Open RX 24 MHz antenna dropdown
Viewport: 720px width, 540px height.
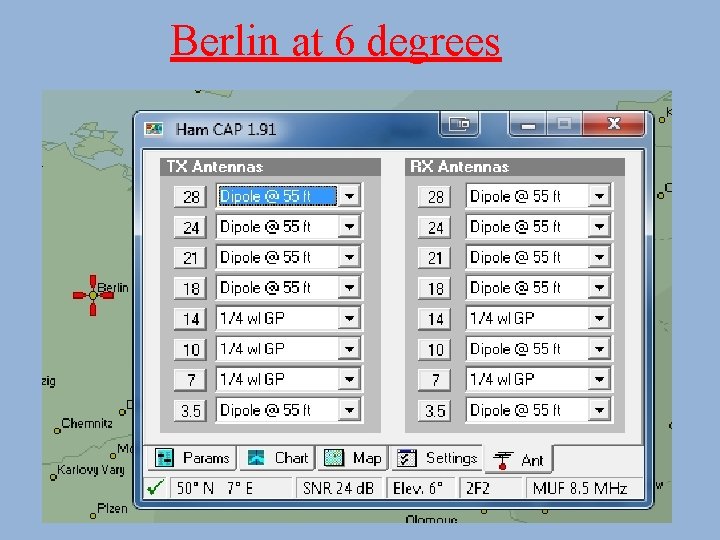coord(599,227)
